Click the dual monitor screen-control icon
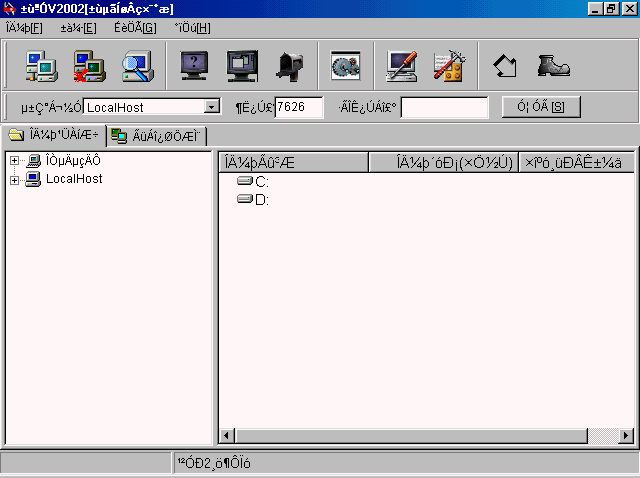Viewport: 640px width, 478px height. pyautogui.click(x=241, y=65)
